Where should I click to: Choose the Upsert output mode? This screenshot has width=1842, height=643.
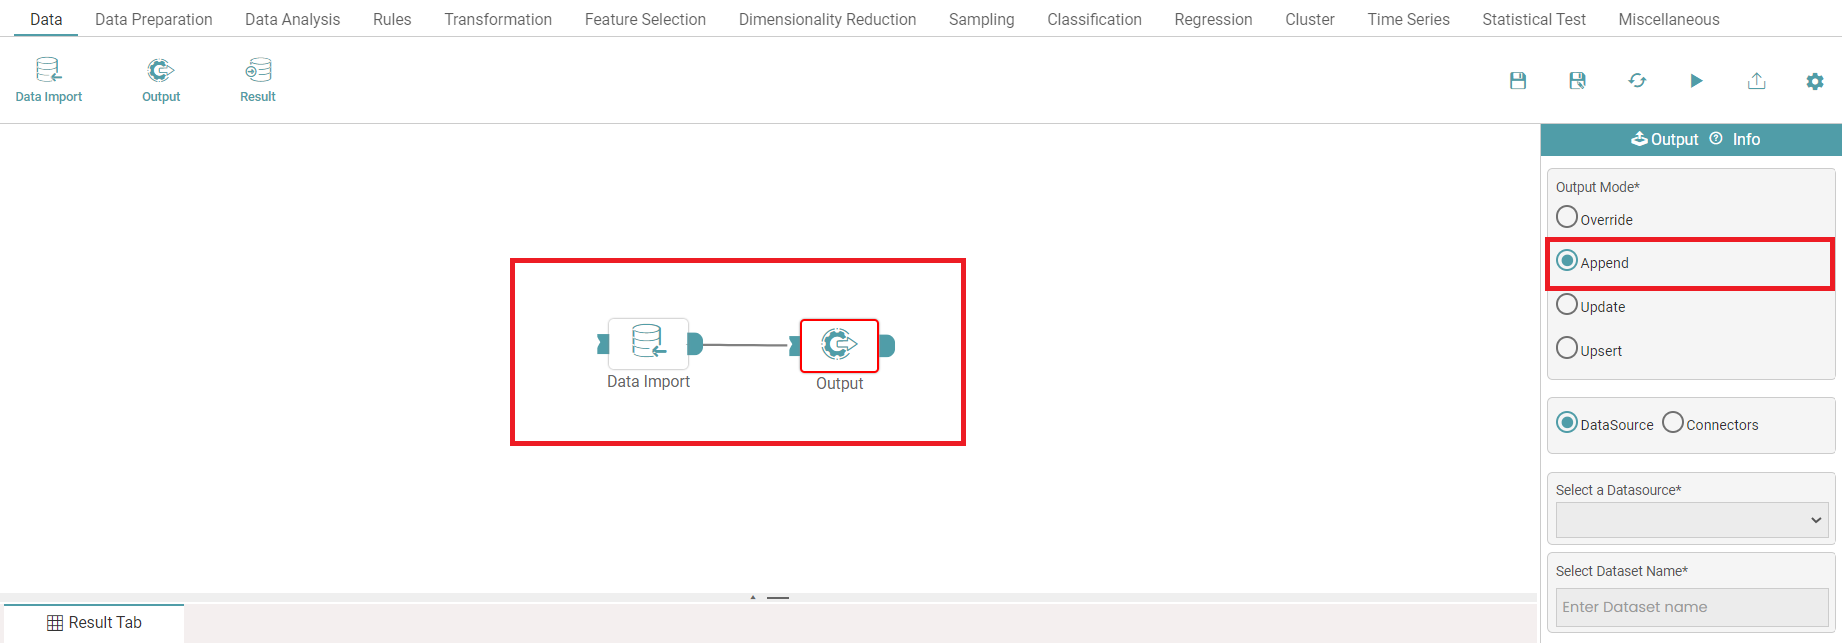click(x=1567, y=349)
